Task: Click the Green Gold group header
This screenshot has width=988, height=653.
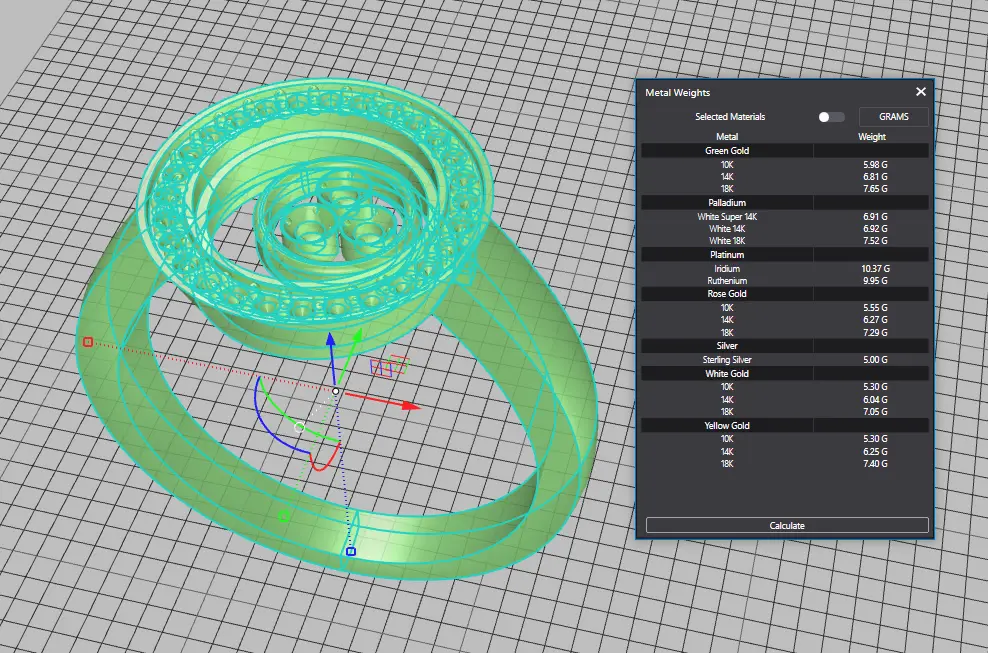Action: click(727, 151)
